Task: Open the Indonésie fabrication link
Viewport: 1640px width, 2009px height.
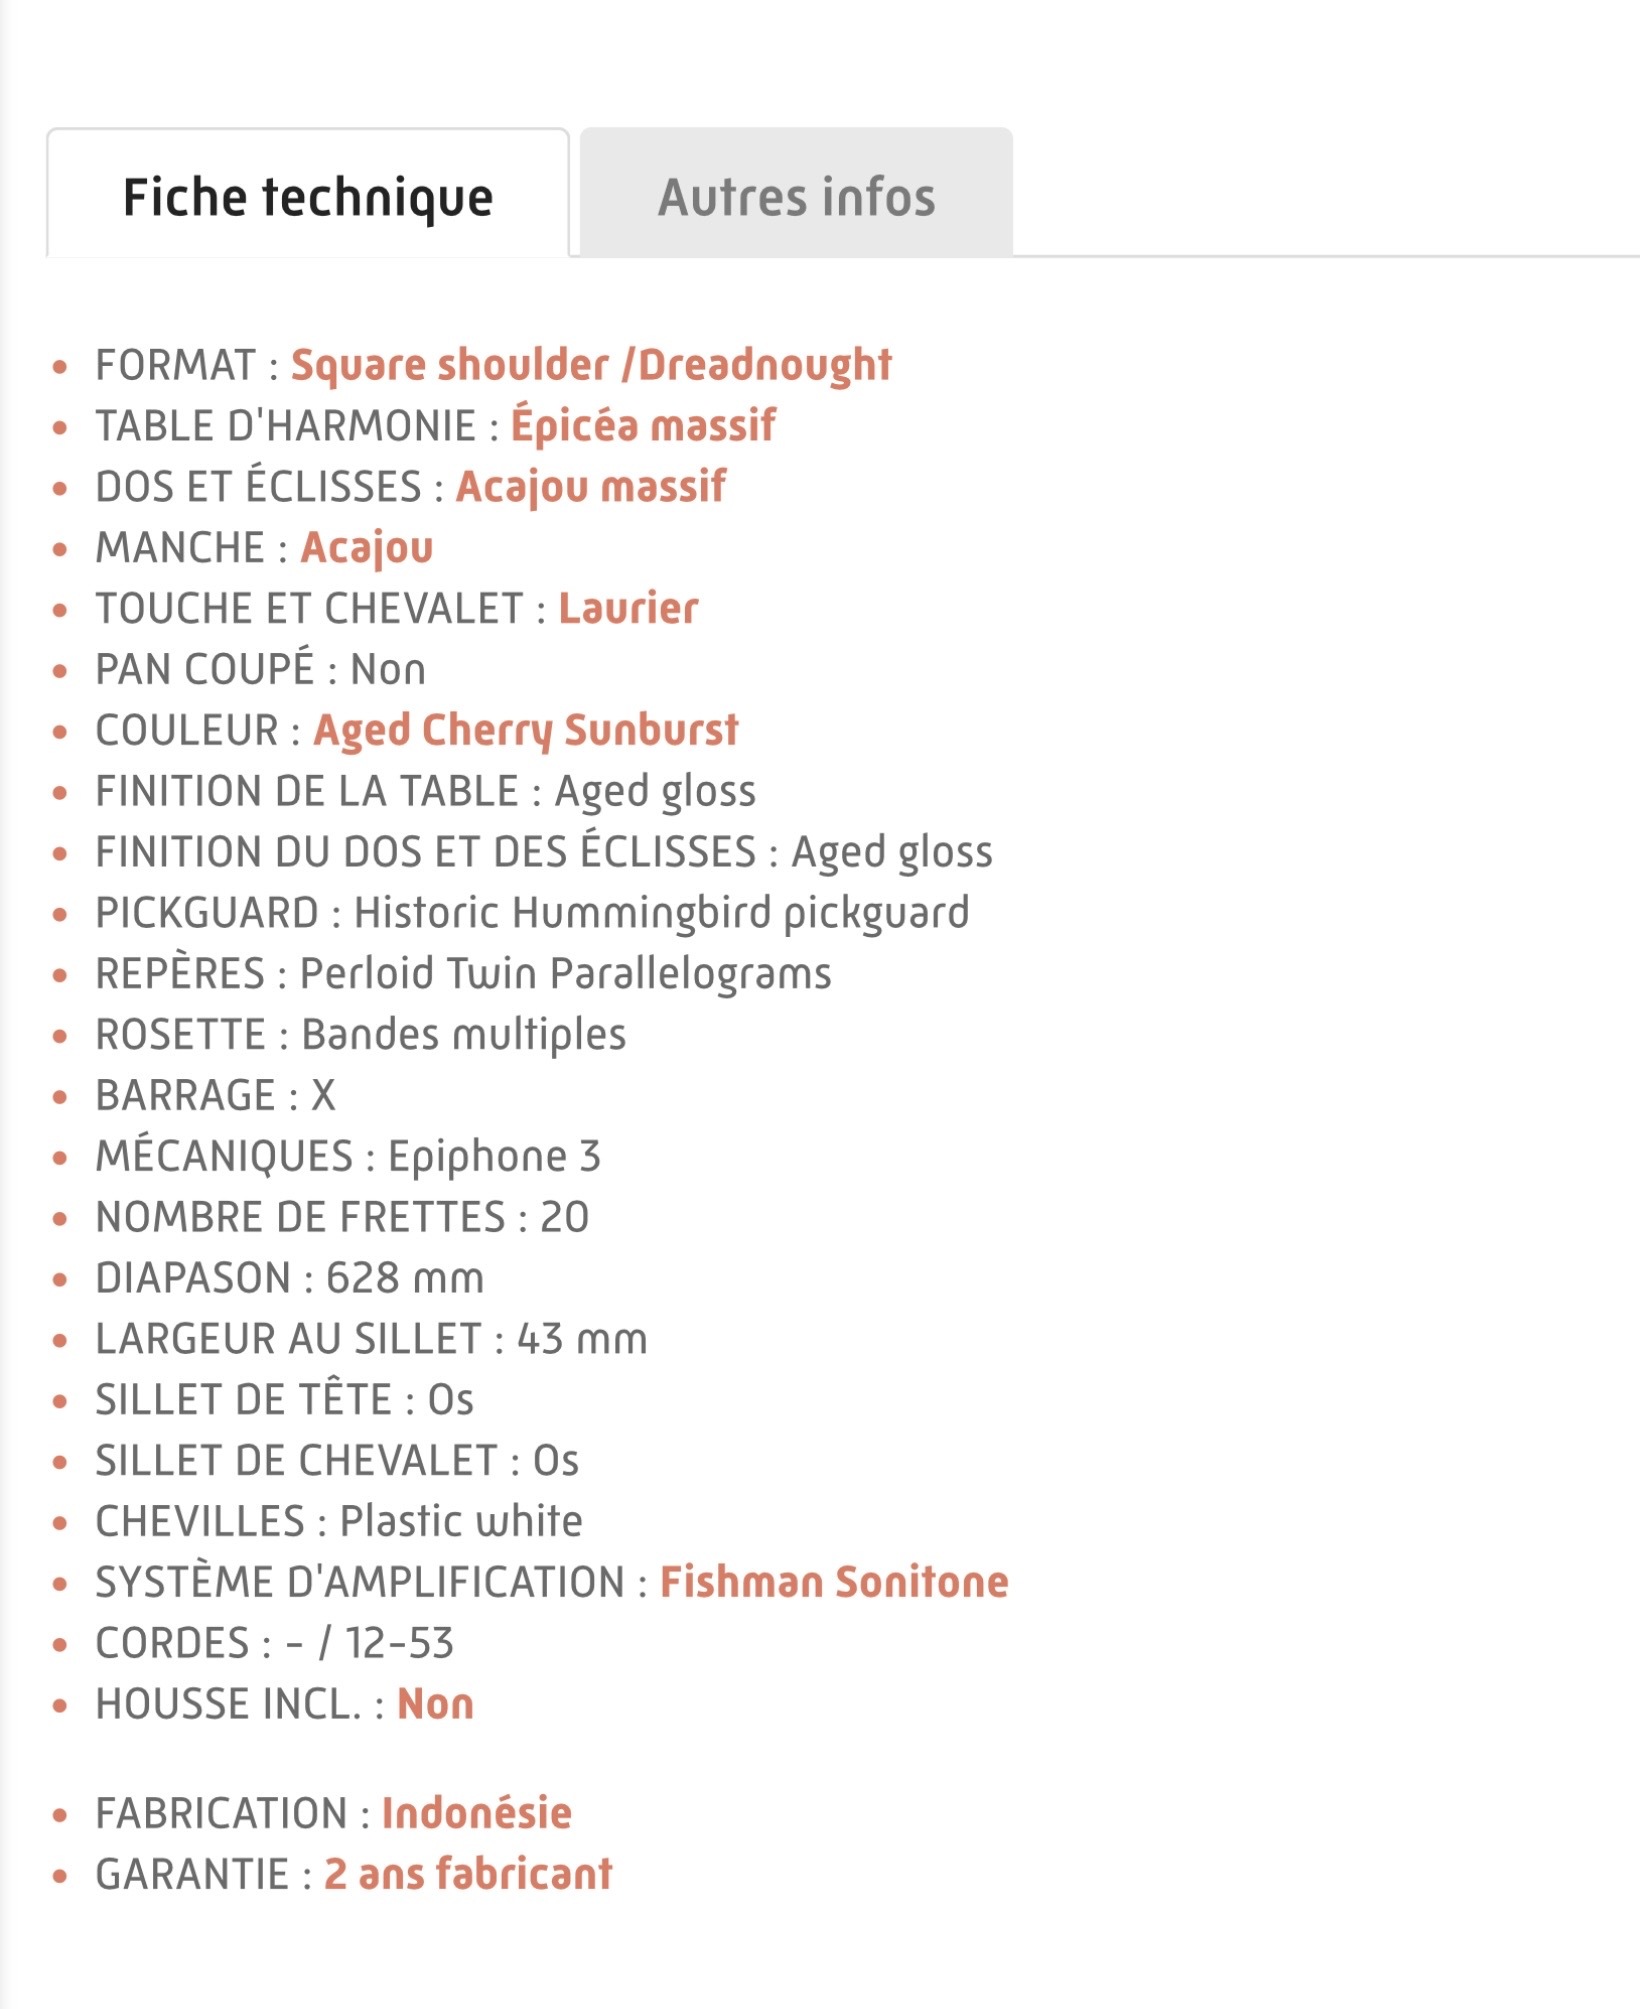Action: point(476,1813)
